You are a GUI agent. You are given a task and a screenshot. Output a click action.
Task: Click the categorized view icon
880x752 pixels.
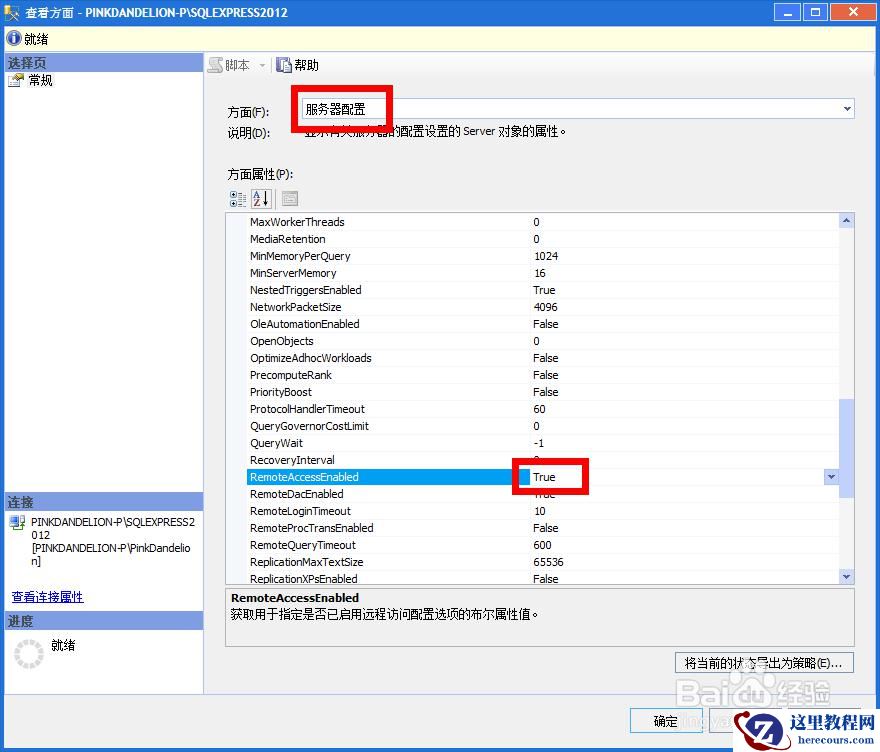click(238, 199)
